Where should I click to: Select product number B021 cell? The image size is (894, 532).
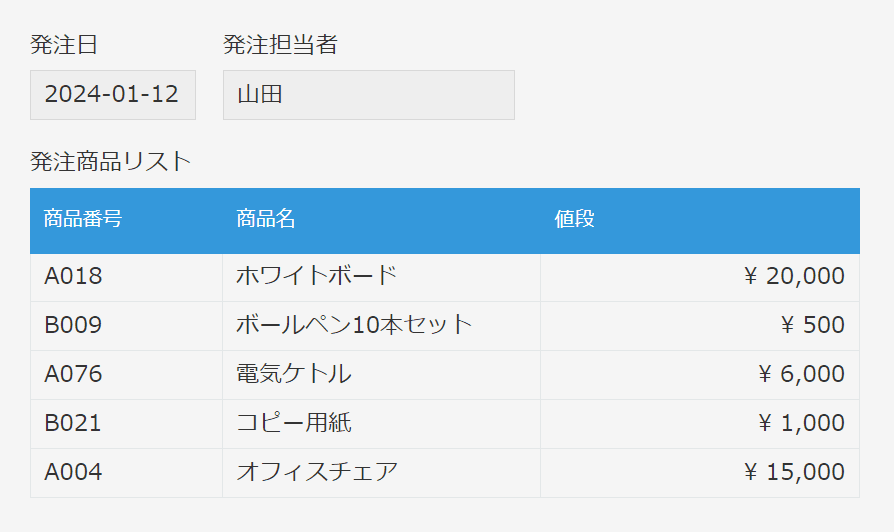(x=126, y=424)
